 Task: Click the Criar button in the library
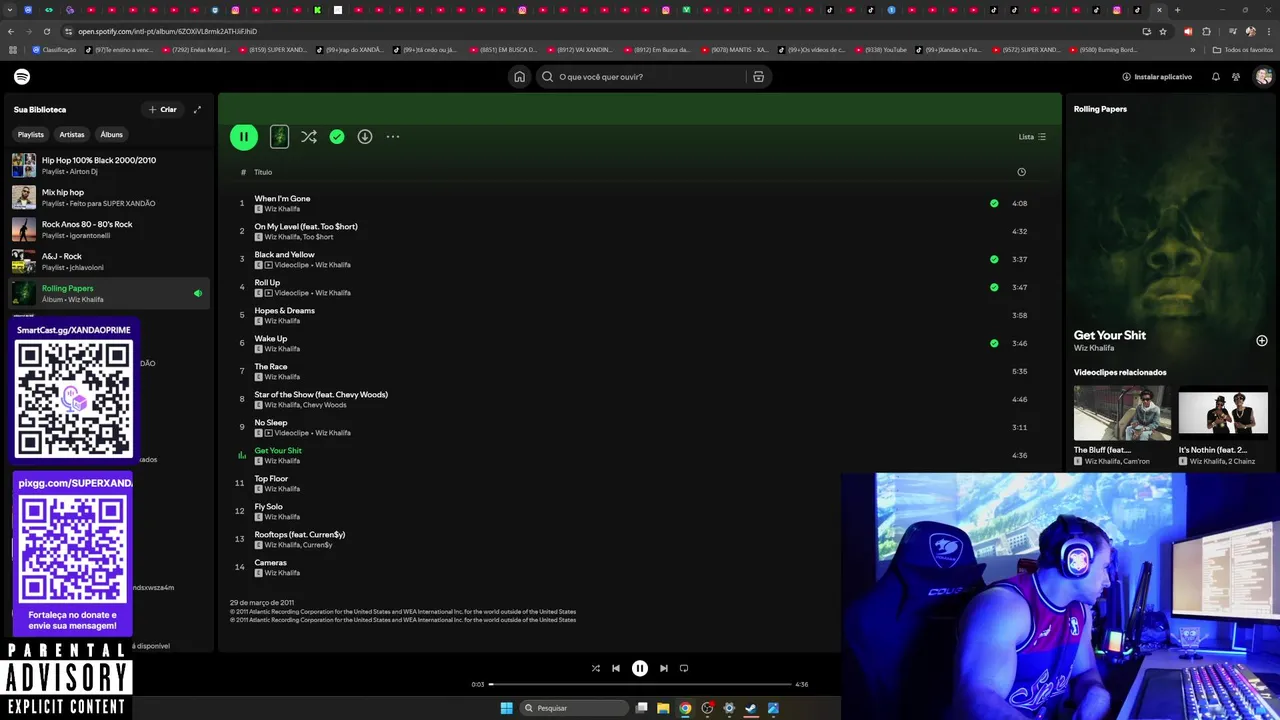tap(163, 110)
